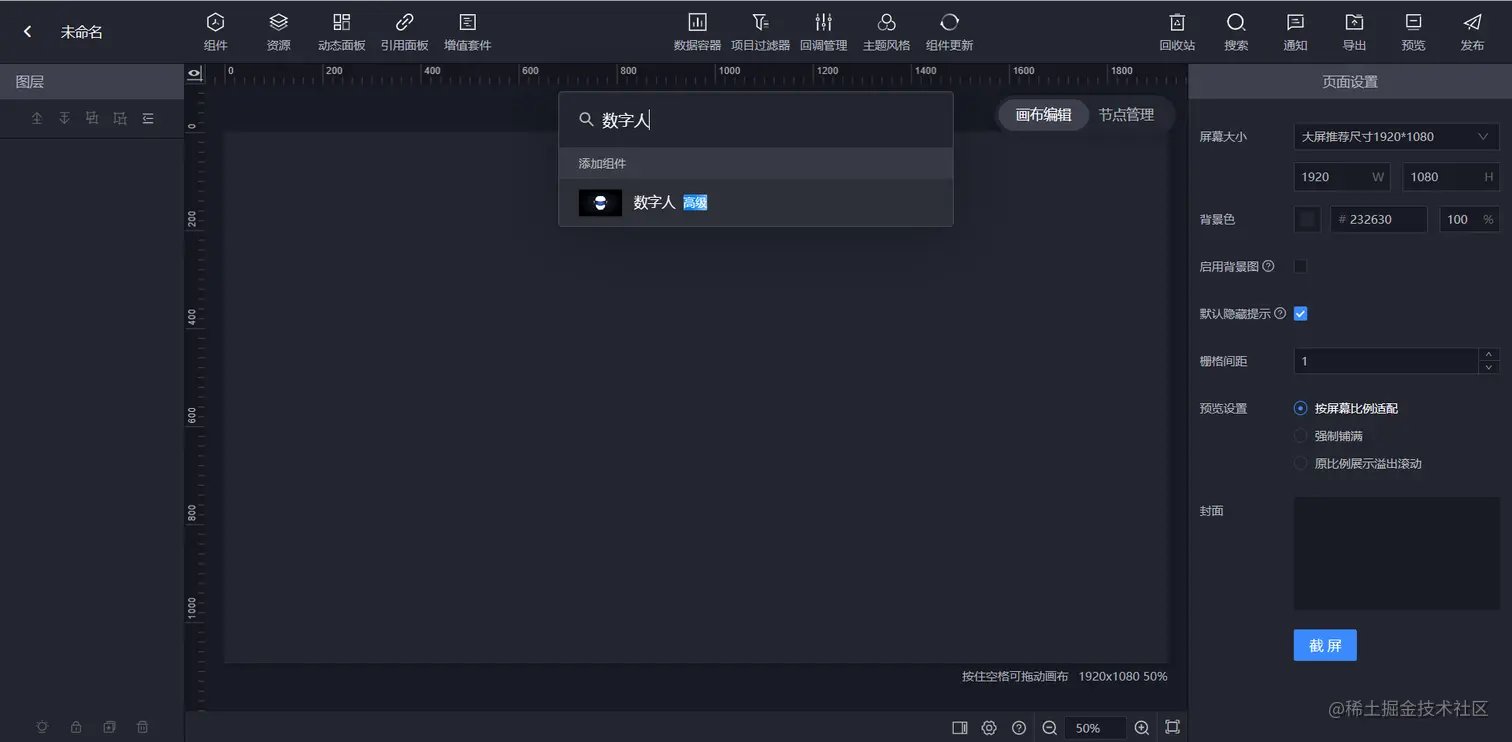Enable 启用背景图 checkbox
The width and height of the screenshot is (1512, 742).
click(1301, 266)
